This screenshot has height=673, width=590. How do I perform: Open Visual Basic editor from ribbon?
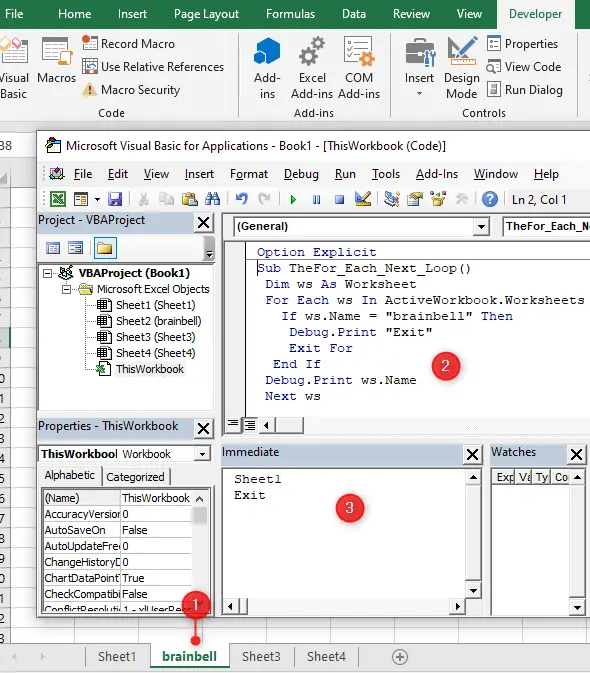tap(14, 68)
